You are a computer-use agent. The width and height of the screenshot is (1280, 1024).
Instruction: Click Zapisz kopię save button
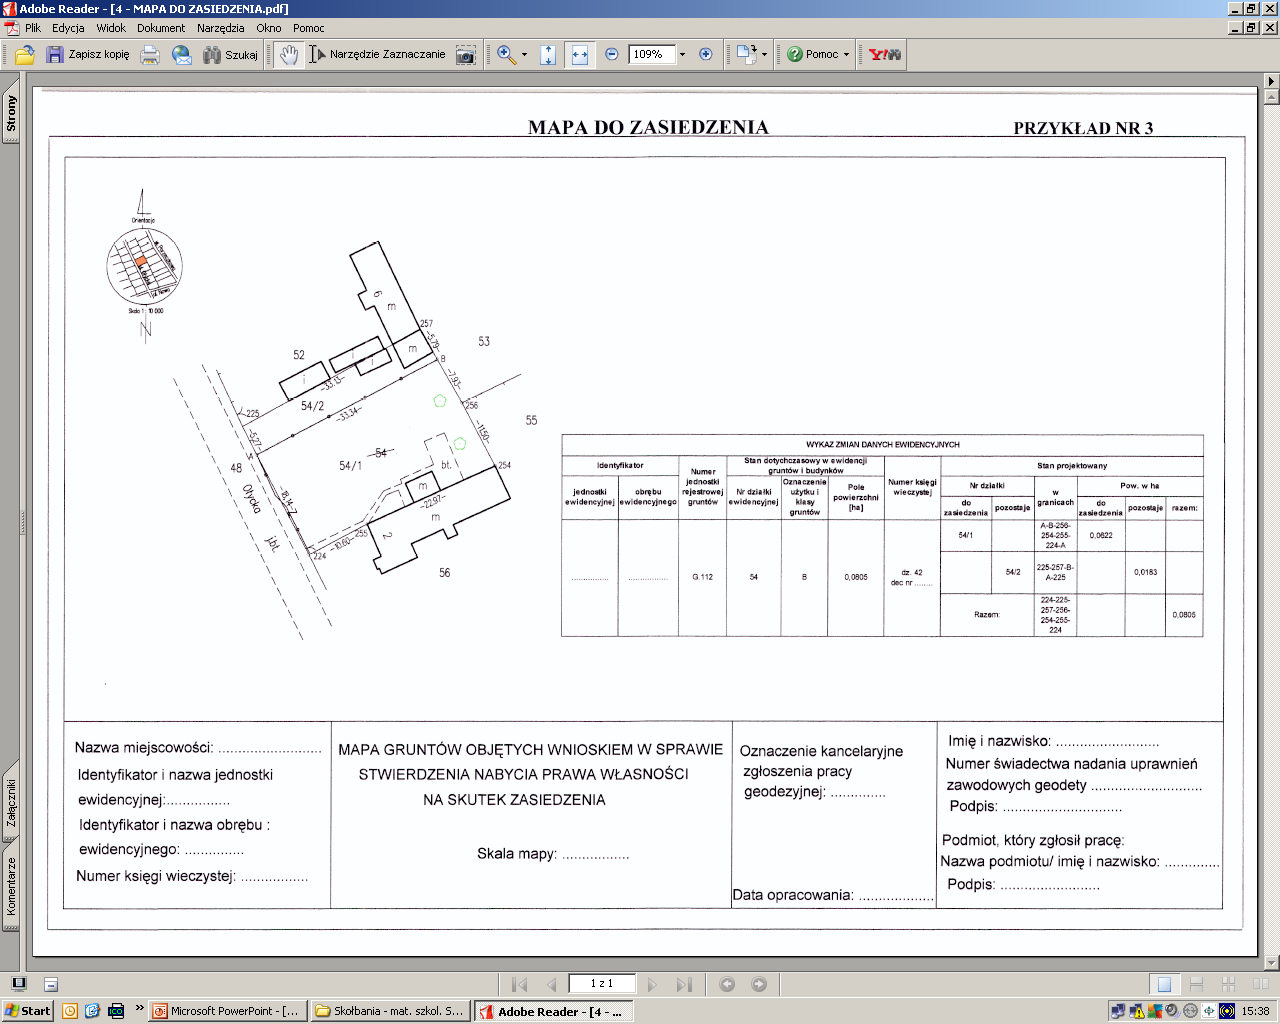88,54
